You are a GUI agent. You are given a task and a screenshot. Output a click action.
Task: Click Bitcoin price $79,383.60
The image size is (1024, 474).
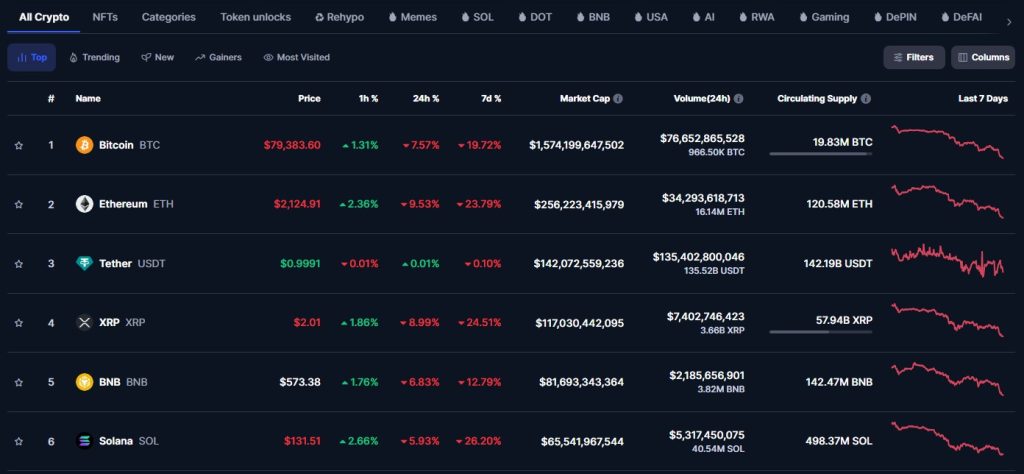pyautogui.click(x=292, y=145)
